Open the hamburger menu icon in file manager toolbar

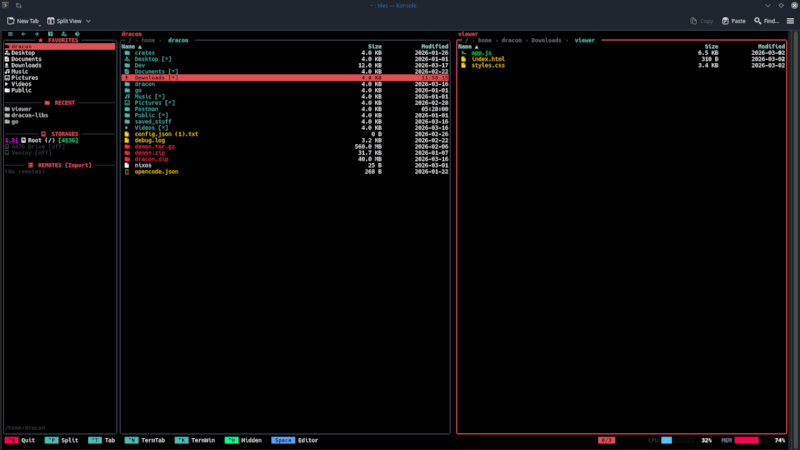point(10,34)
